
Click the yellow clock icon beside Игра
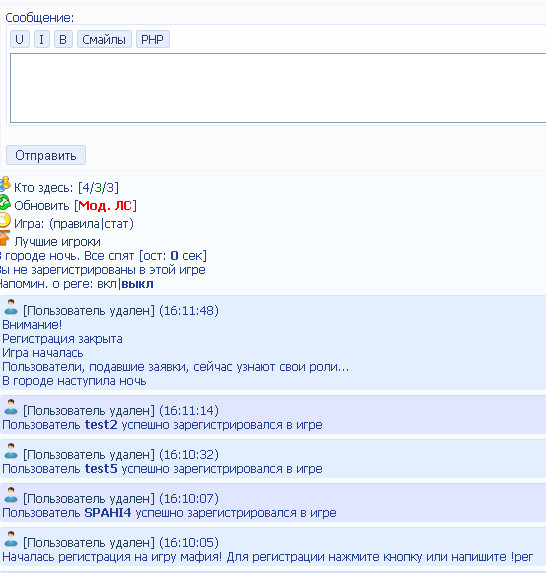(x=5, y=220)
